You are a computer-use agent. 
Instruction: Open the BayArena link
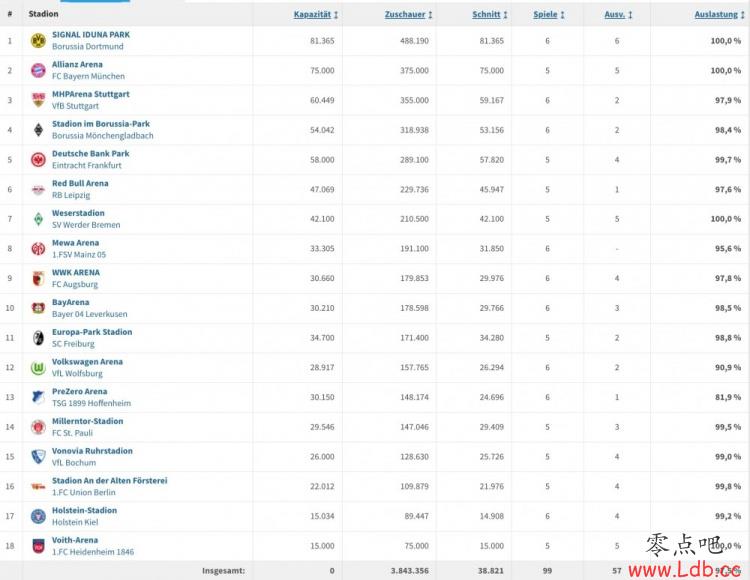coord(70,302)
